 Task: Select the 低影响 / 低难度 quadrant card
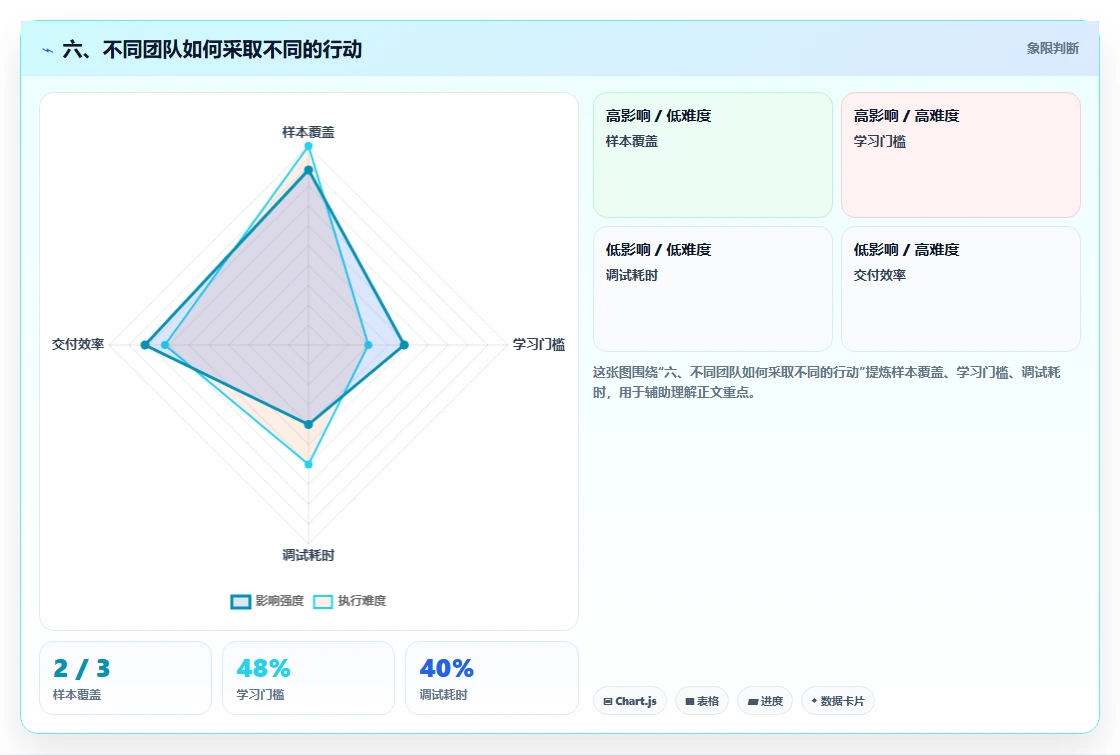713,289
